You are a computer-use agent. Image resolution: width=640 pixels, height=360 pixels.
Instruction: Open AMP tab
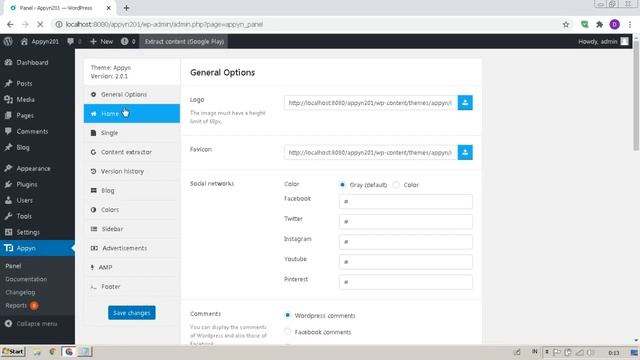pos(132,267)
